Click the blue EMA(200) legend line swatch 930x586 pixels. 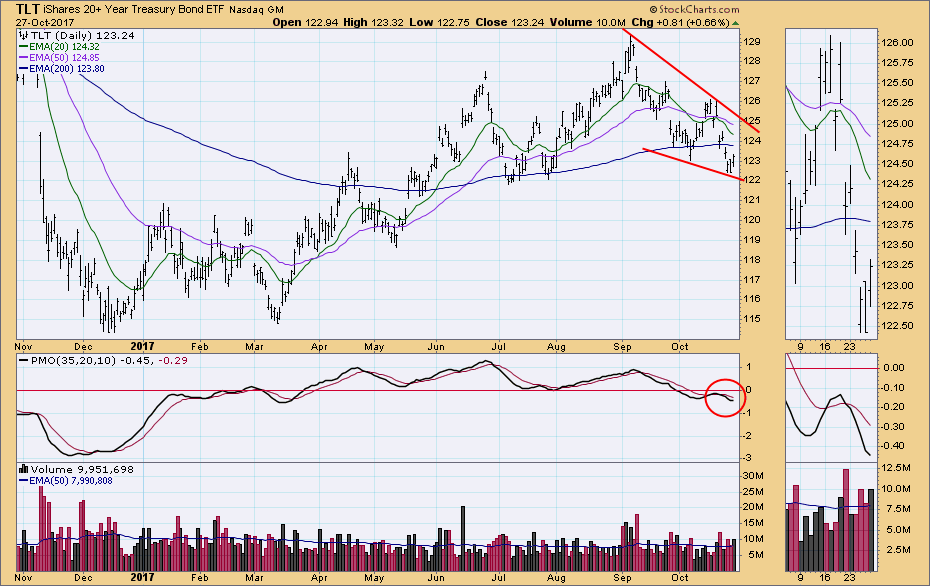tap(24, 69)
